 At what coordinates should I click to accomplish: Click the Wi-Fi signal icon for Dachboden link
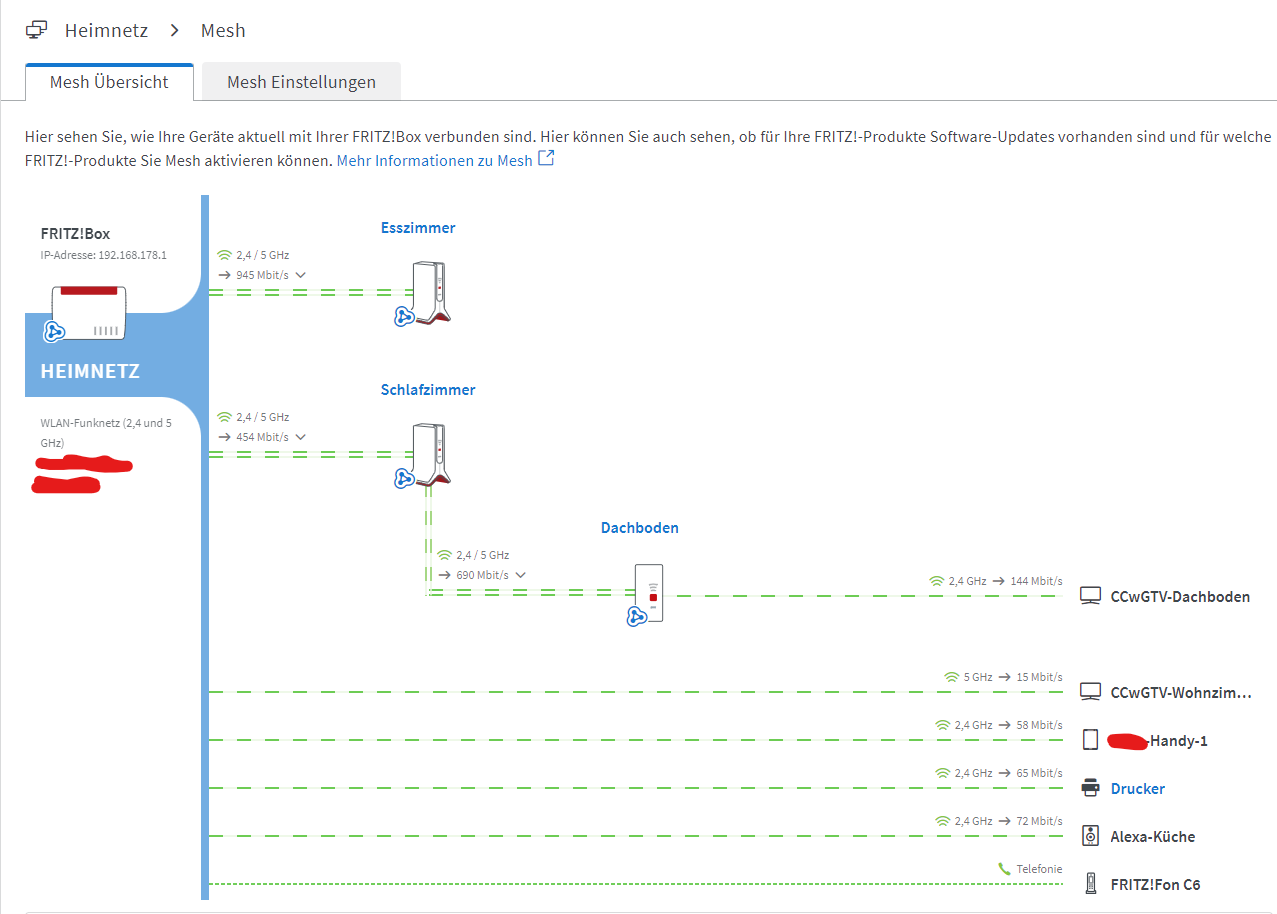click(444, 555)
